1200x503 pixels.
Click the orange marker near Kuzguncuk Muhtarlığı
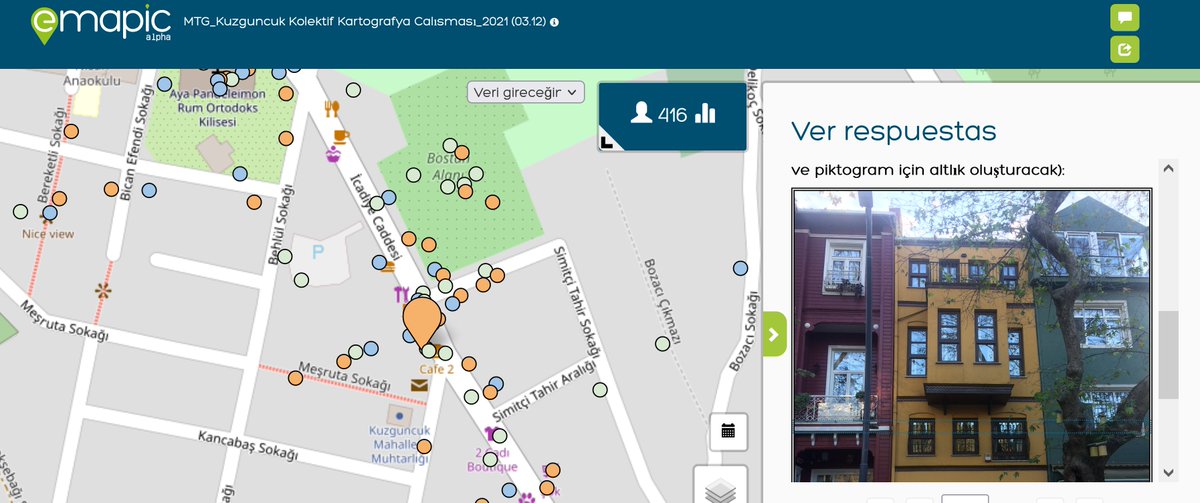[x=424, y=447]
